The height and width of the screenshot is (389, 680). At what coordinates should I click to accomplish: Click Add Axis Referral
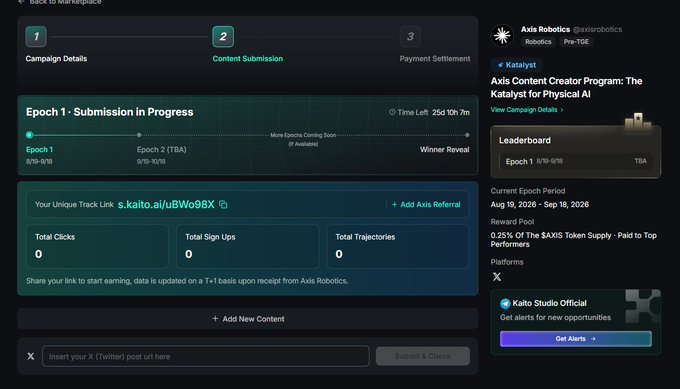coord(426,204)
